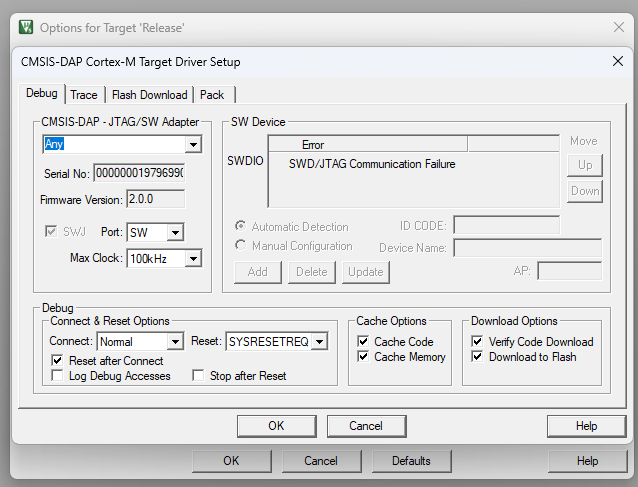Screen dimensions: 638x487
Task: Enable Log Debug Accesses checkbox
Action: click(57, 376)
